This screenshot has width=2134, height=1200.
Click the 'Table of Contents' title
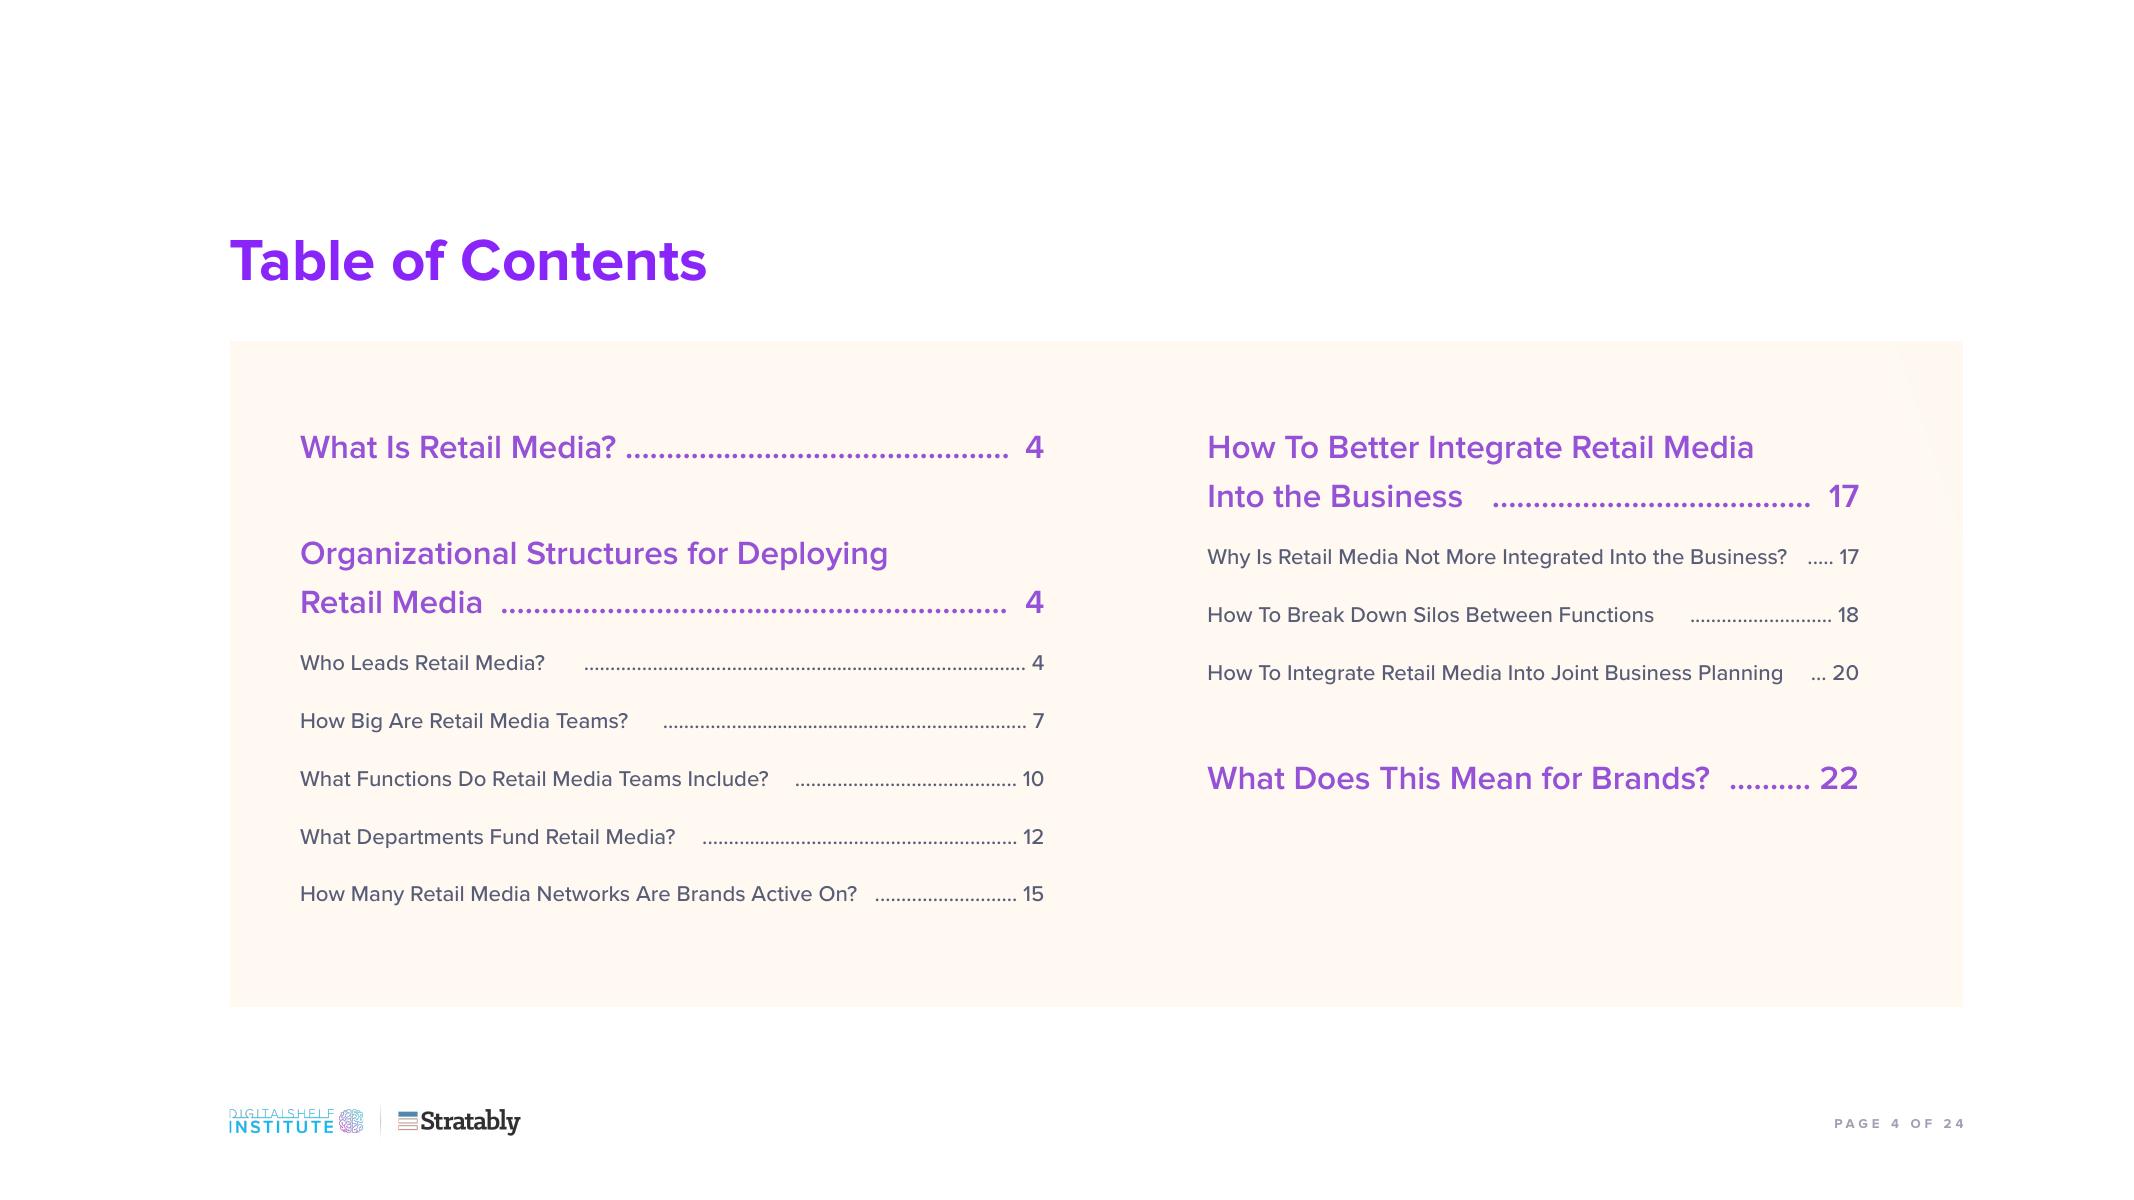pyautogui.click(x=468, y=261)
